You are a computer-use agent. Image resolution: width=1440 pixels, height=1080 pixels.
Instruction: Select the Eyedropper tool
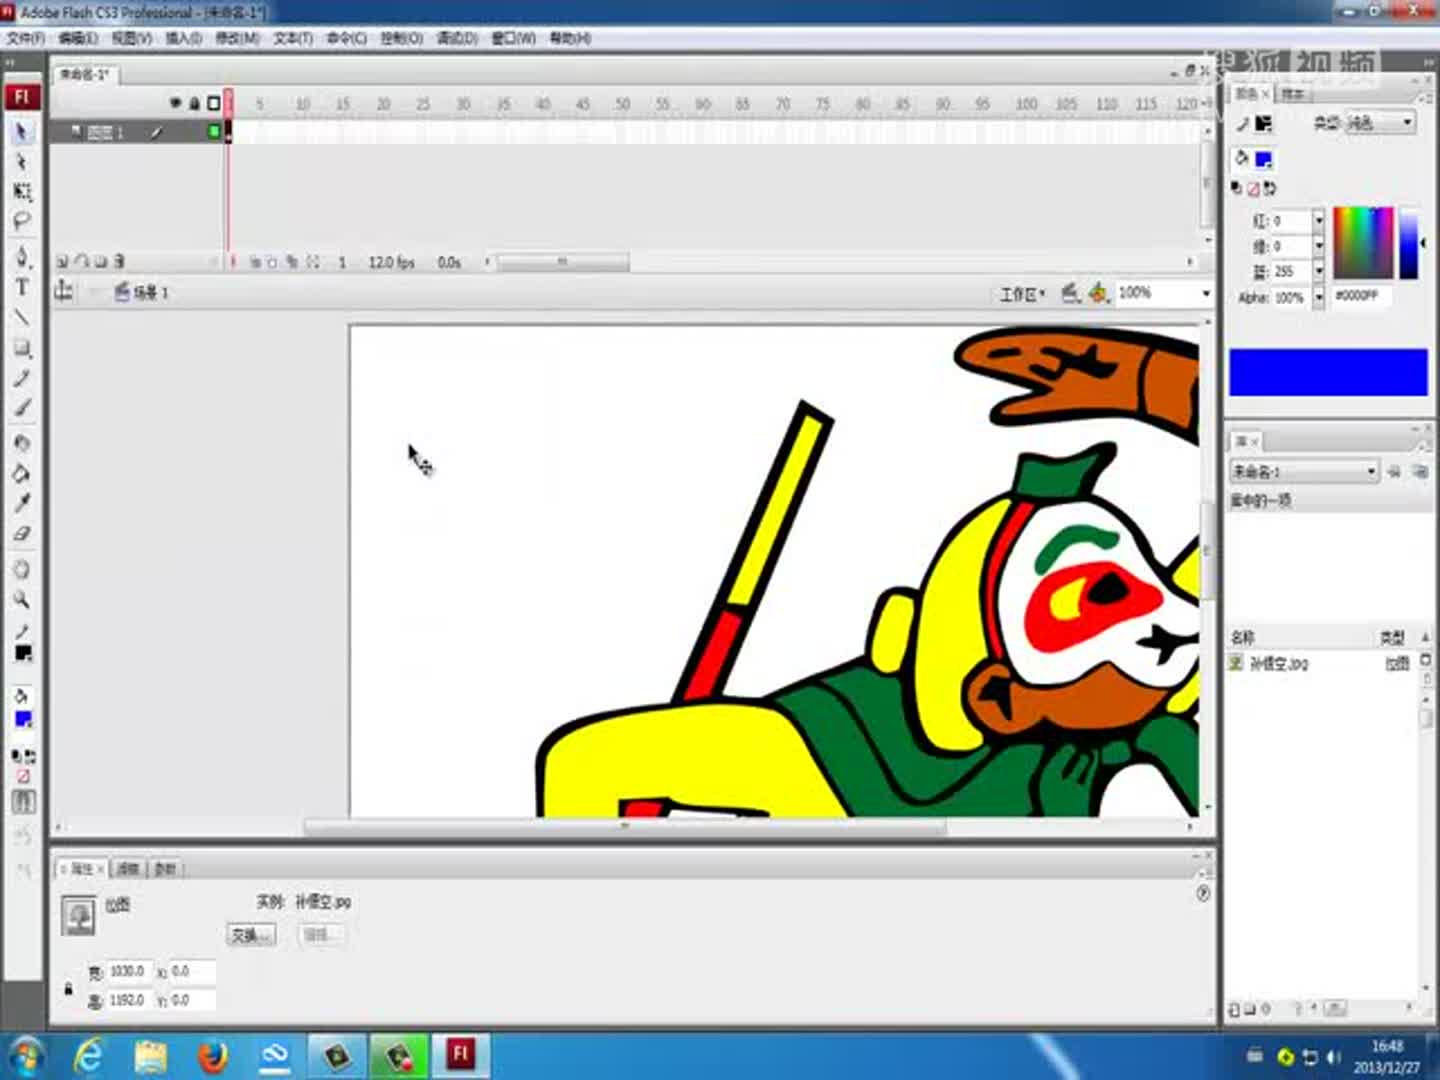(22, 503)
